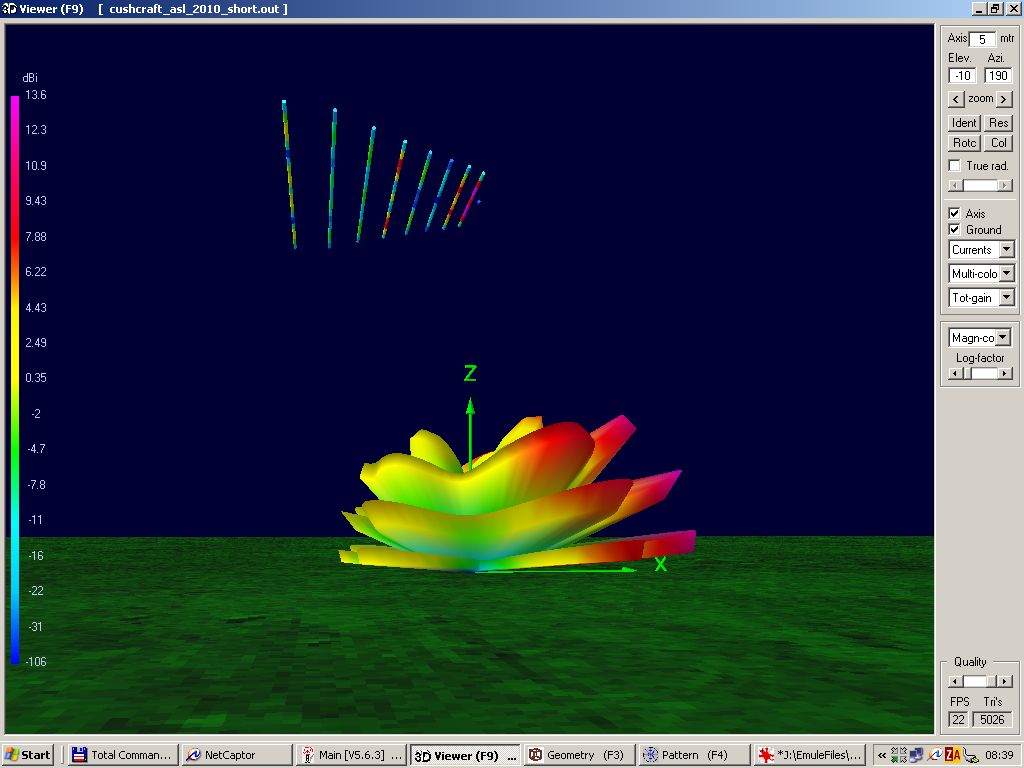Zoom in with right arrow button
The width and height of the screenshot is (1024, 768).
coord(1004,99)
